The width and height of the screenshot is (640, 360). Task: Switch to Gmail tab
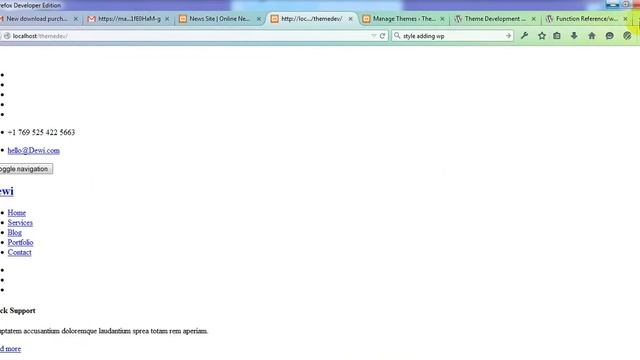click(124, 19)
